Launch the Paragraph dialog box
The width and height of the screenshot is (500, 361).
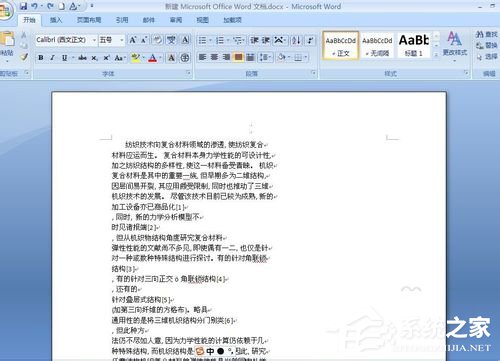click(x=313, y=73)
